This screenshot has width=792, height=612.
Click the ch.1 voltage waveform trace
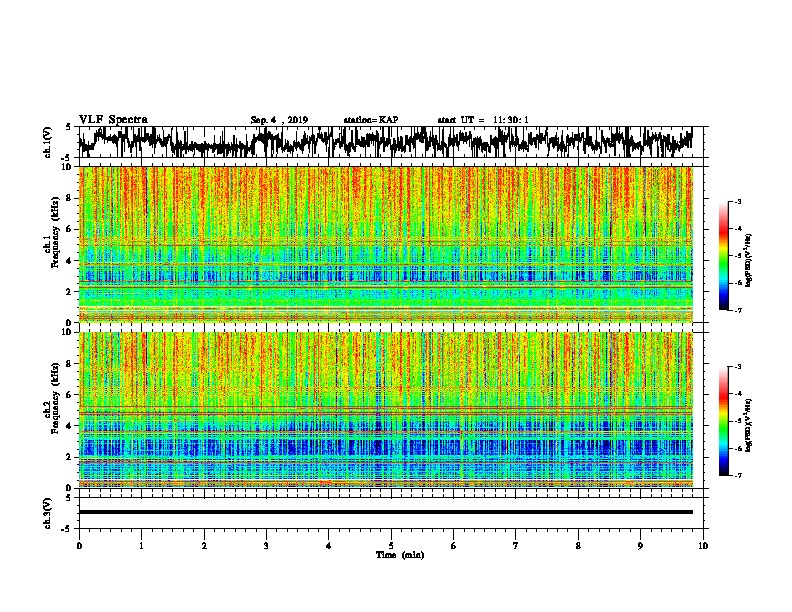(385, 142)
